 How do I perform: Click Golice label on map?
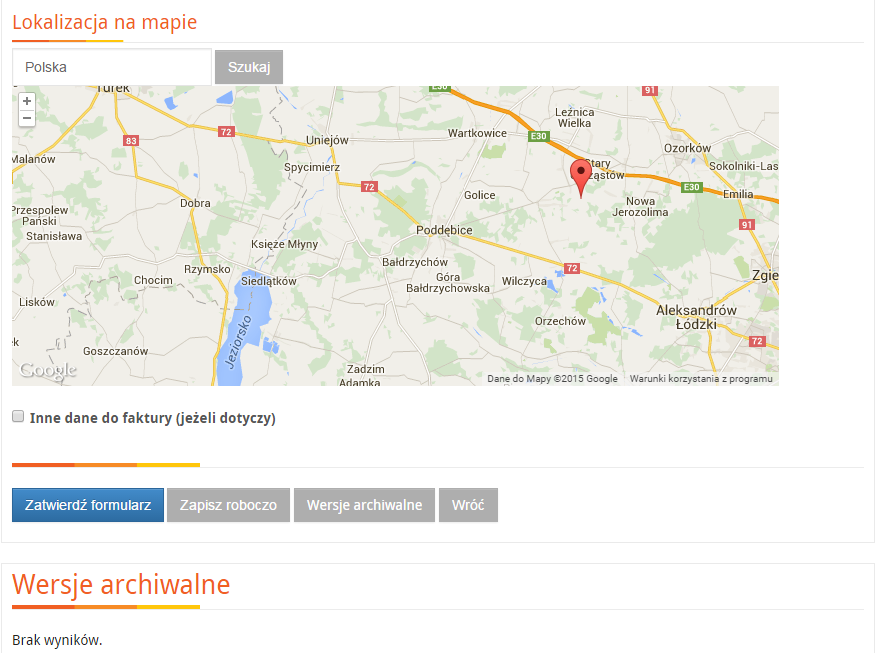pos(479,195)
